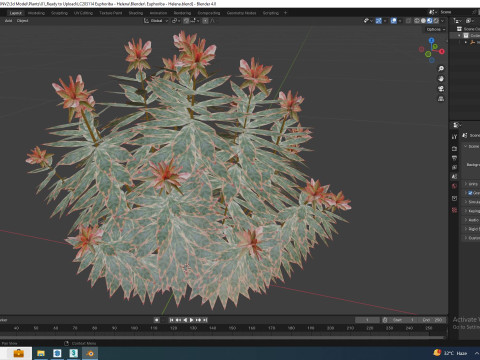Switch to the Geometry Nodes workspace tab
Image resolution: width=480 pixels, height=360 pixels.
click(x=241, y=13)
